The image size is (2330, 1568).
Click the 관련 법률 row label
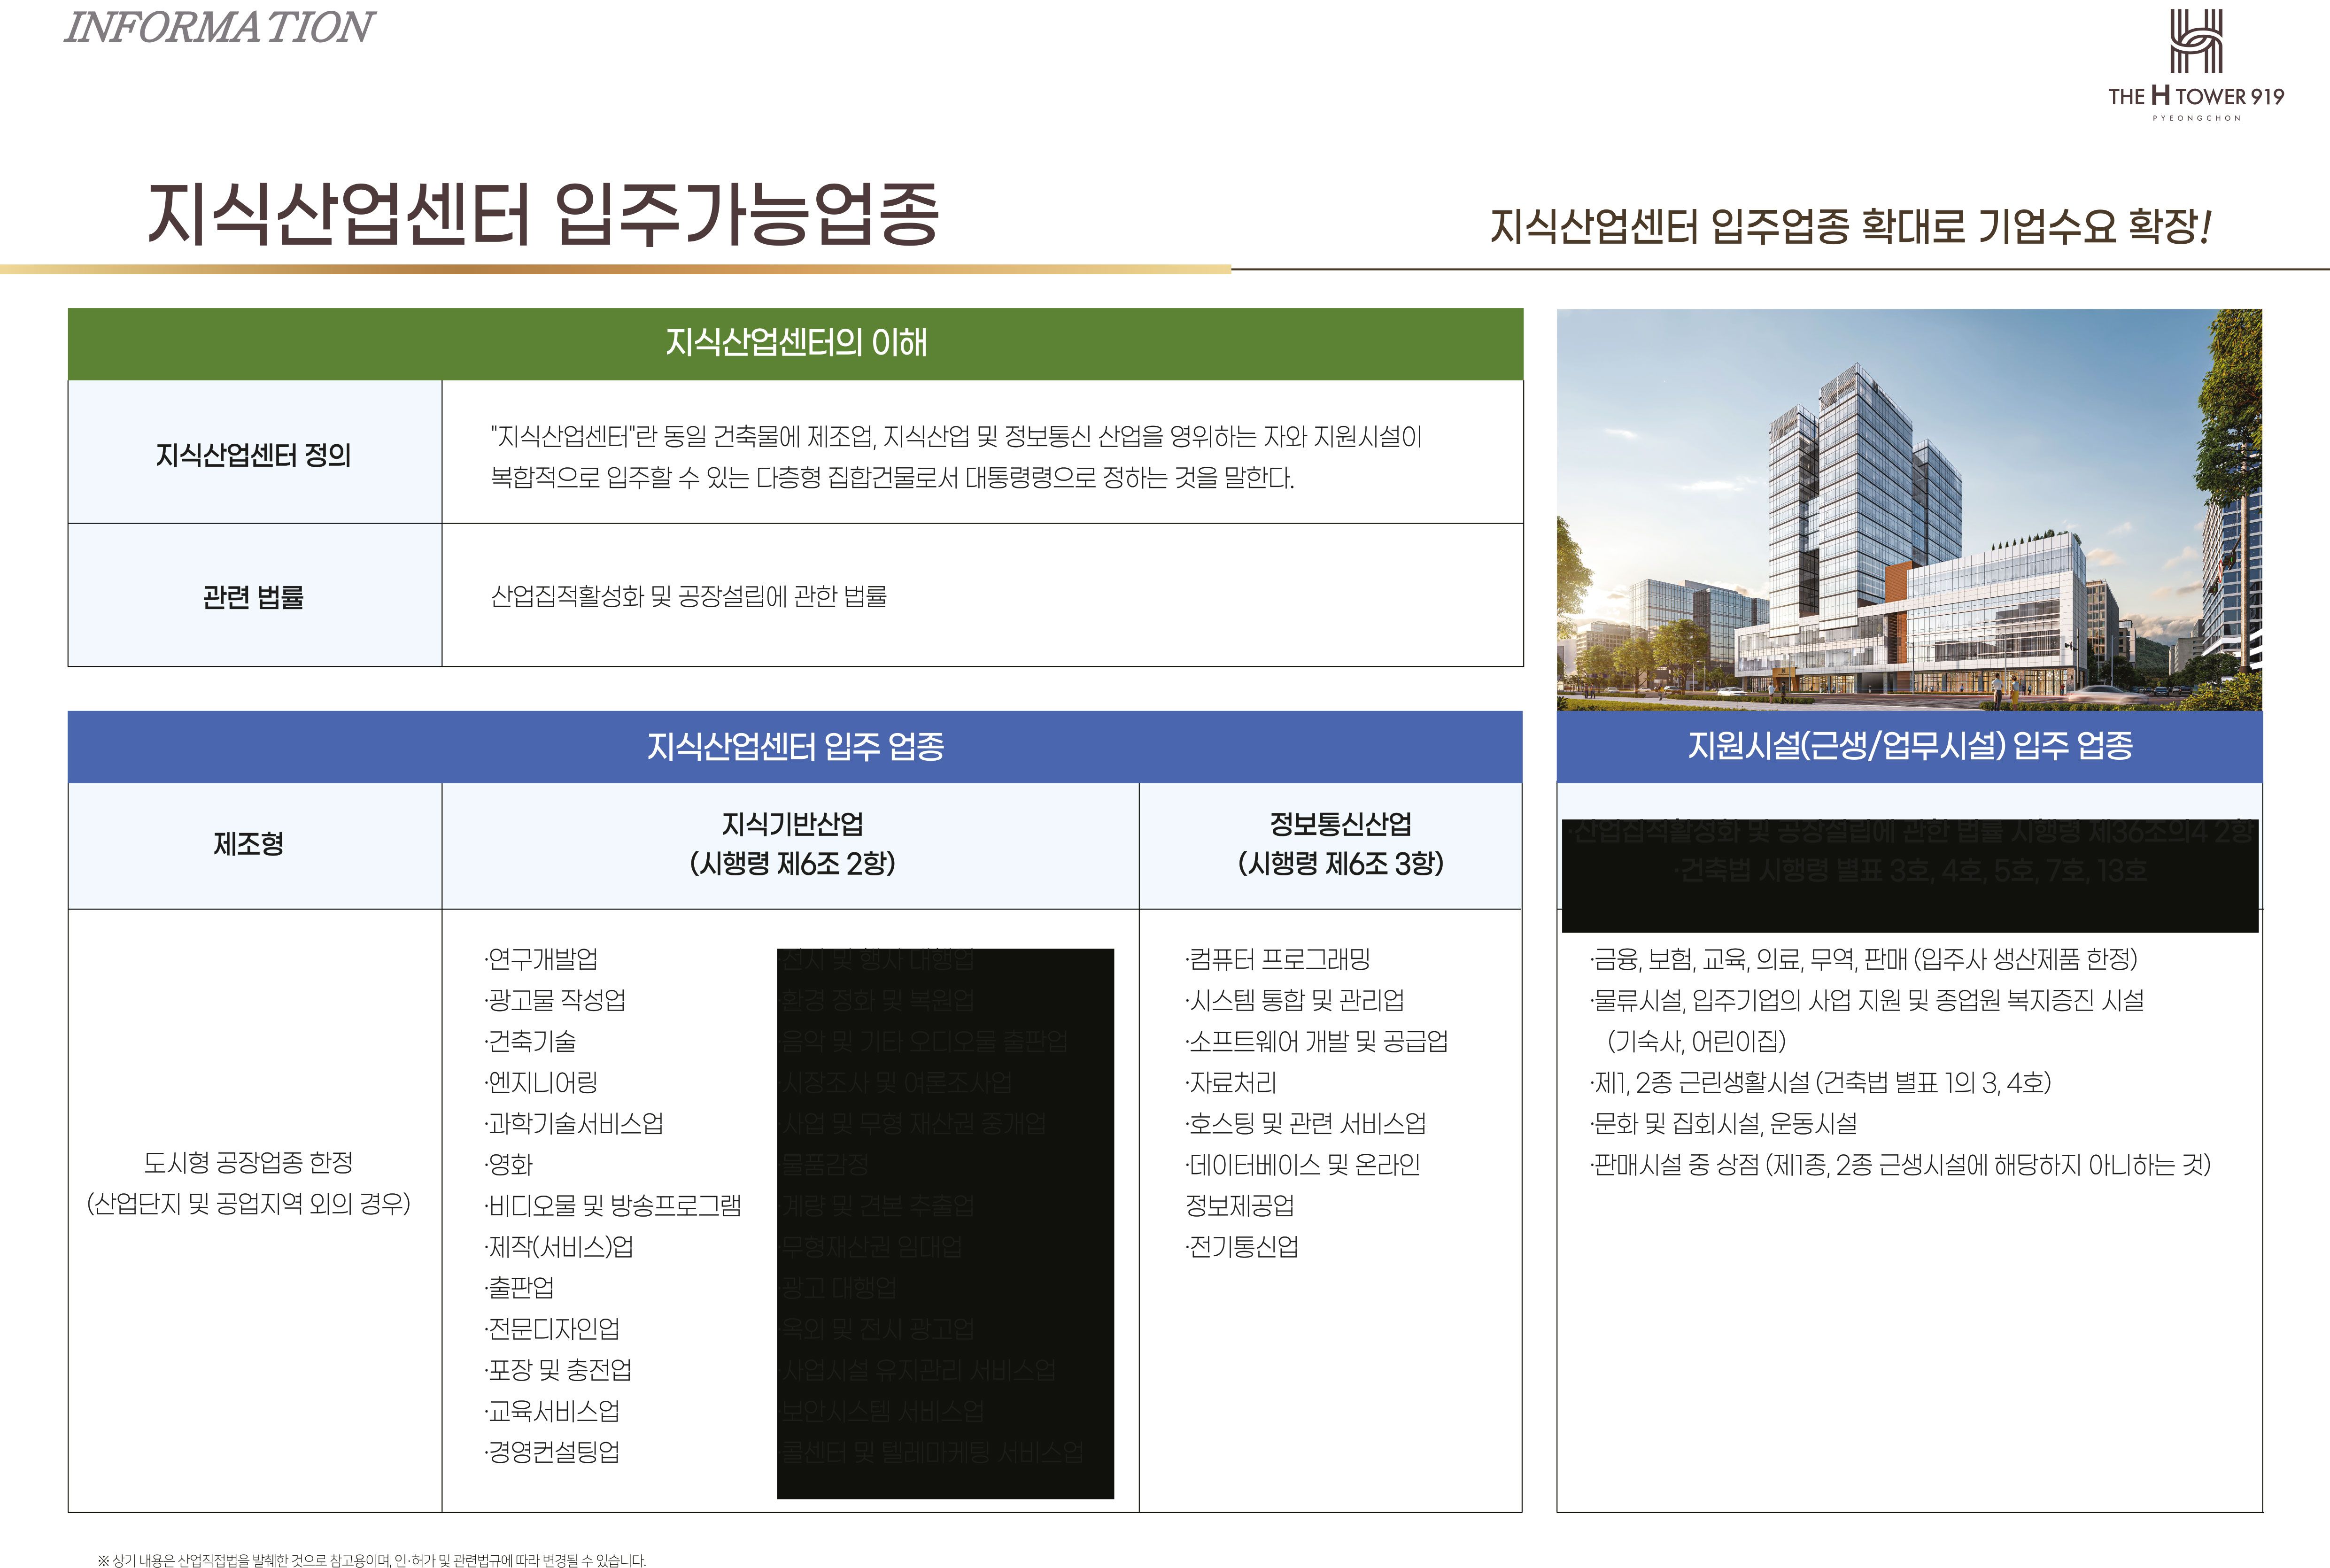tap(254, 597)
